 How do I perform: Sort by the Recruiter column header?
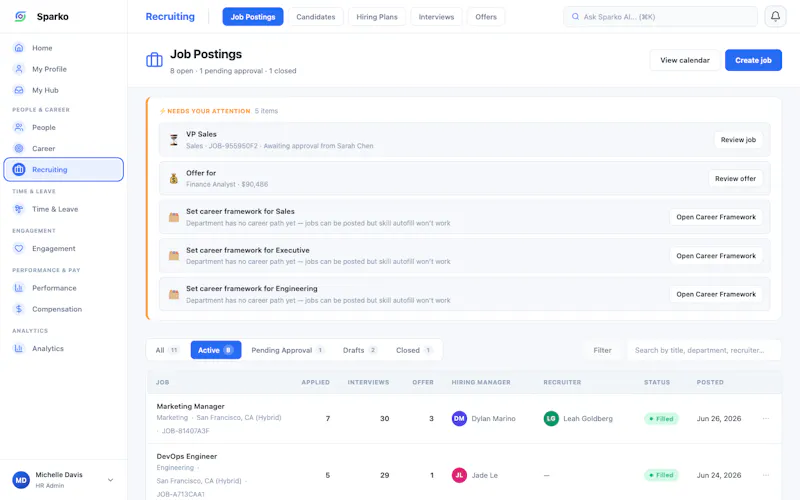(x=562, y=382)
